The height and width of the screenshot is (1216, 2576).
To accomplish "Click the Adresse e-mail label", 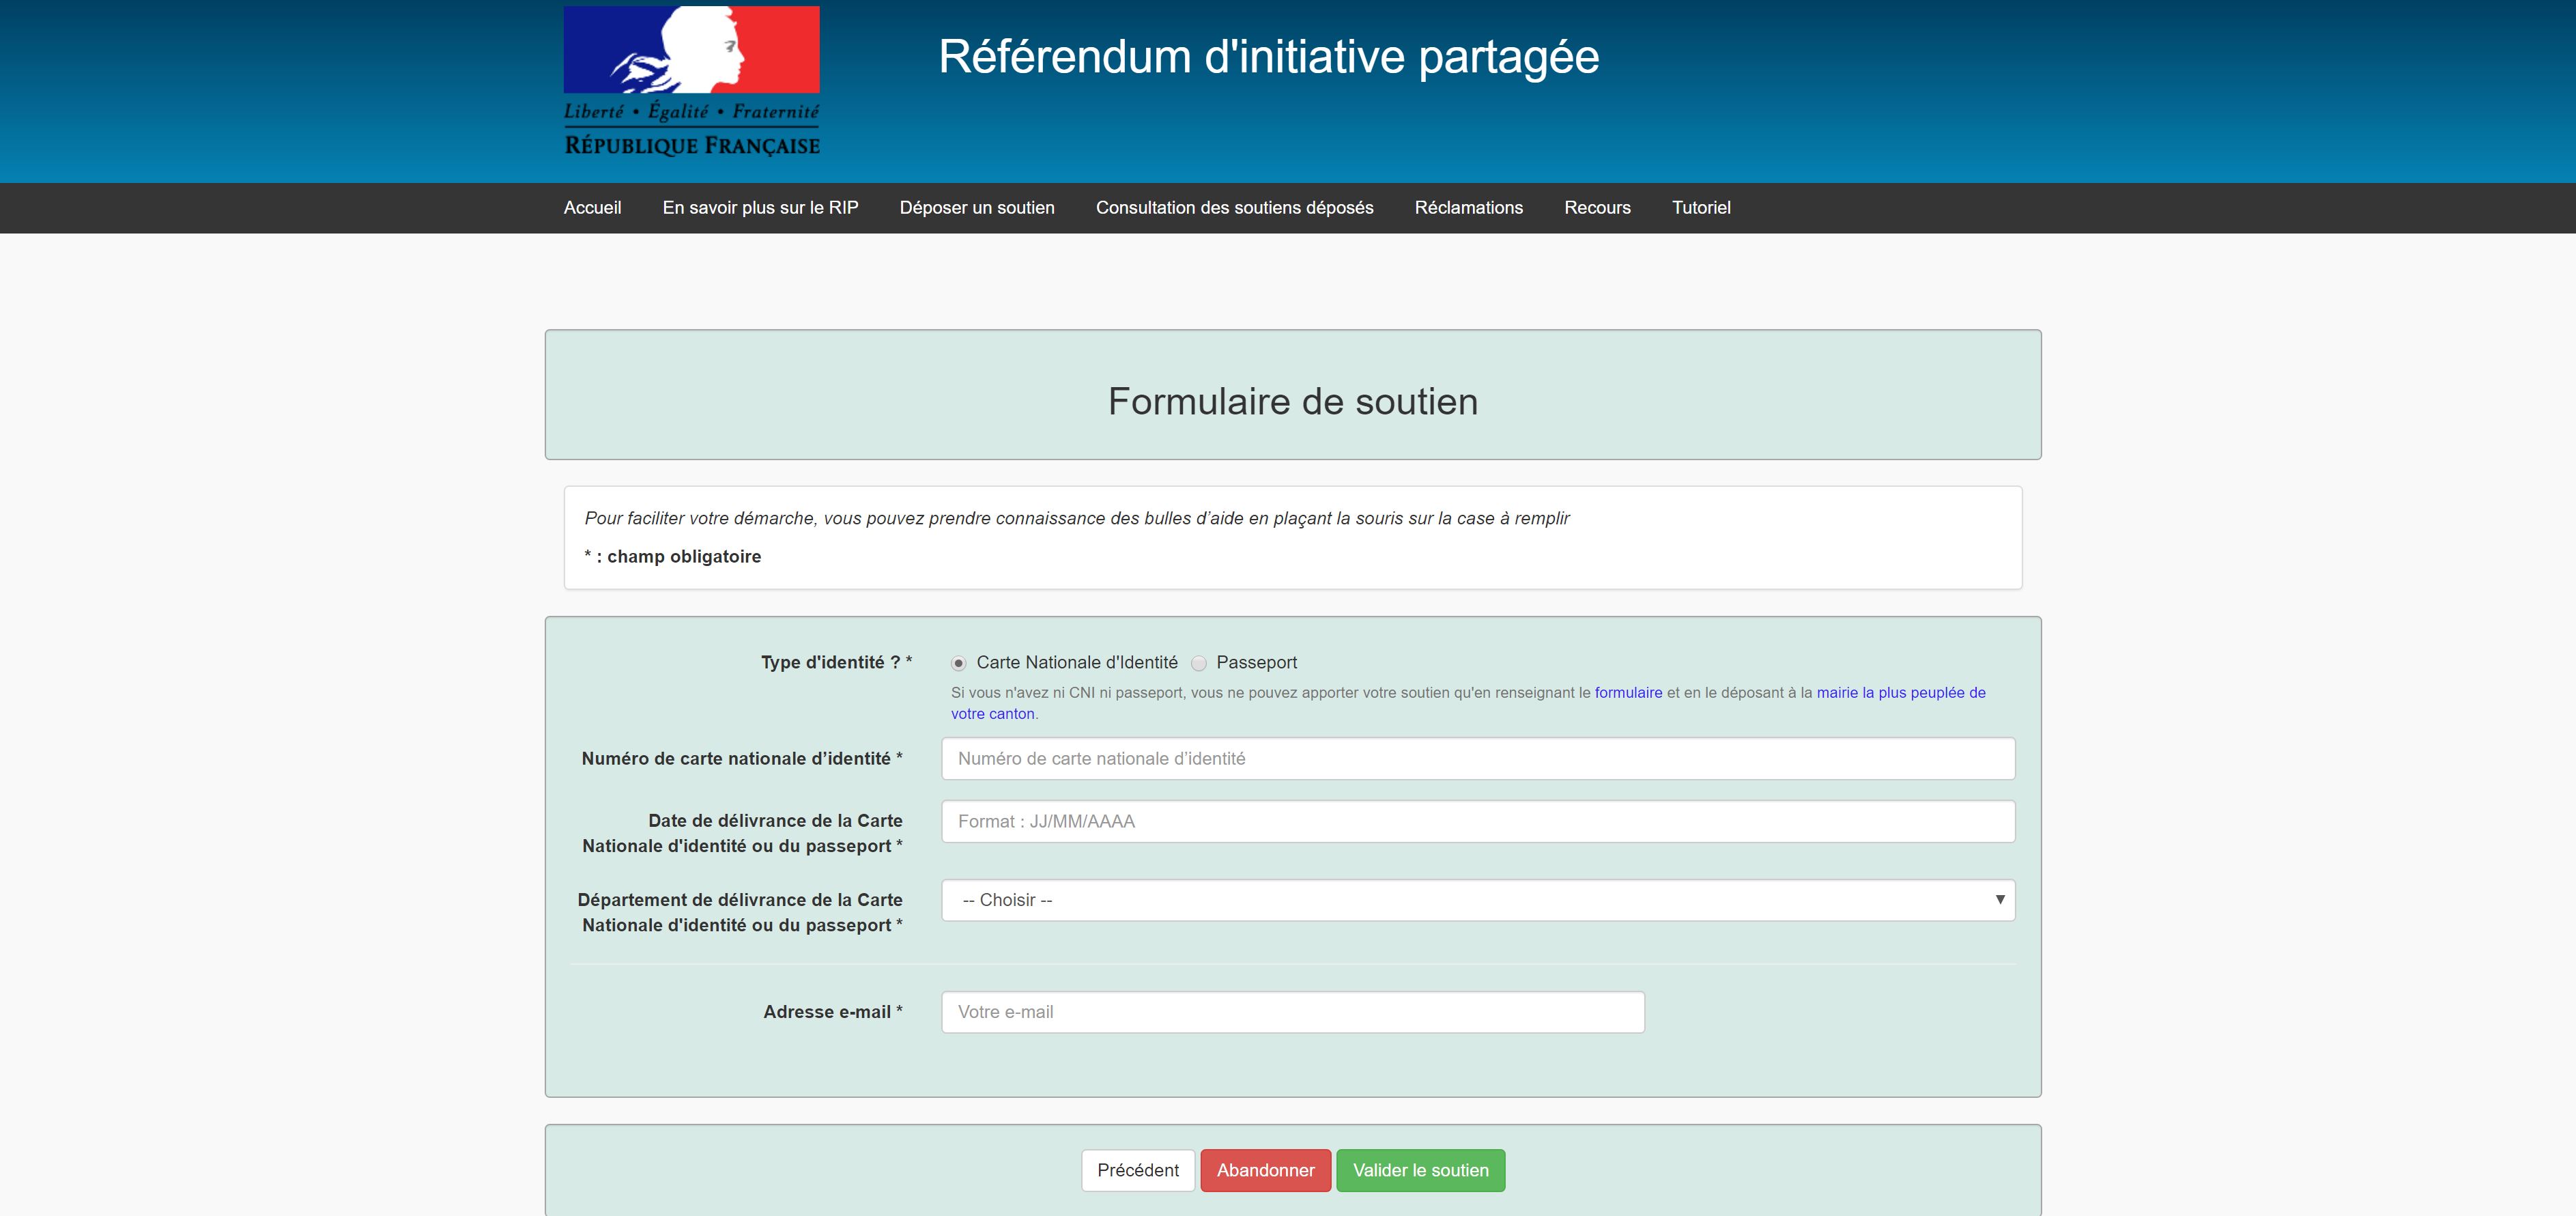I will tap(832, 1012).
